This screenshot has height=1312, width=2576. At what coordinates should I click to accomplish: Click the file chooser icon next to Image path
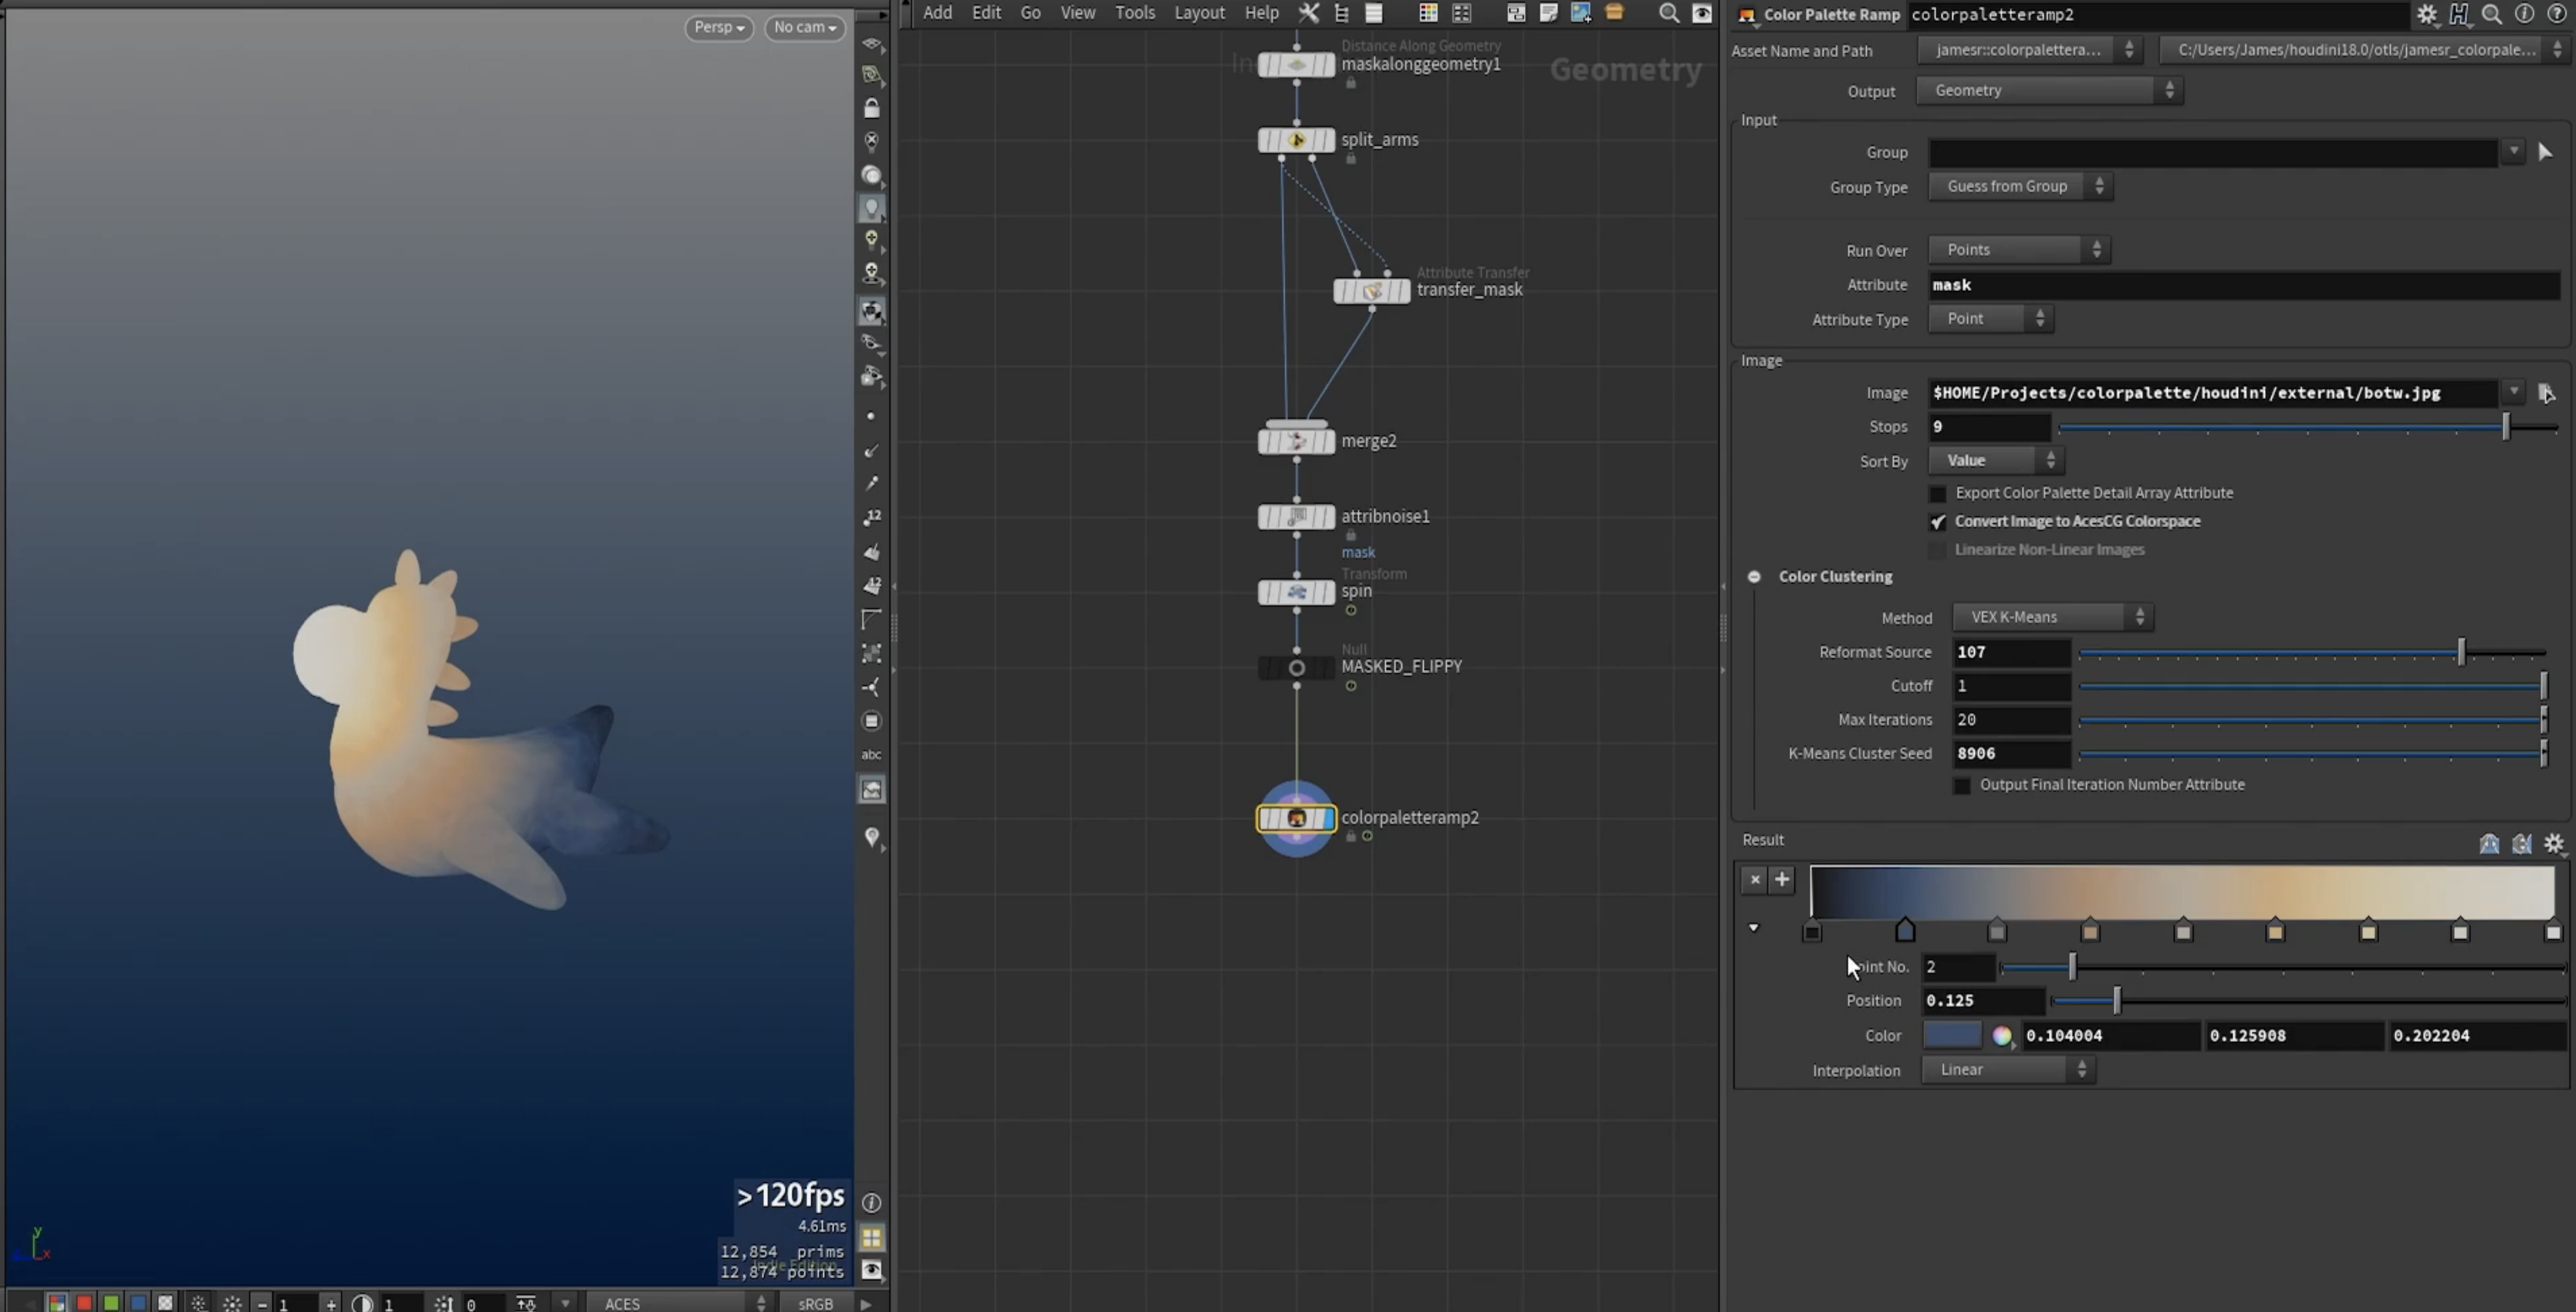pos(2546,393)
